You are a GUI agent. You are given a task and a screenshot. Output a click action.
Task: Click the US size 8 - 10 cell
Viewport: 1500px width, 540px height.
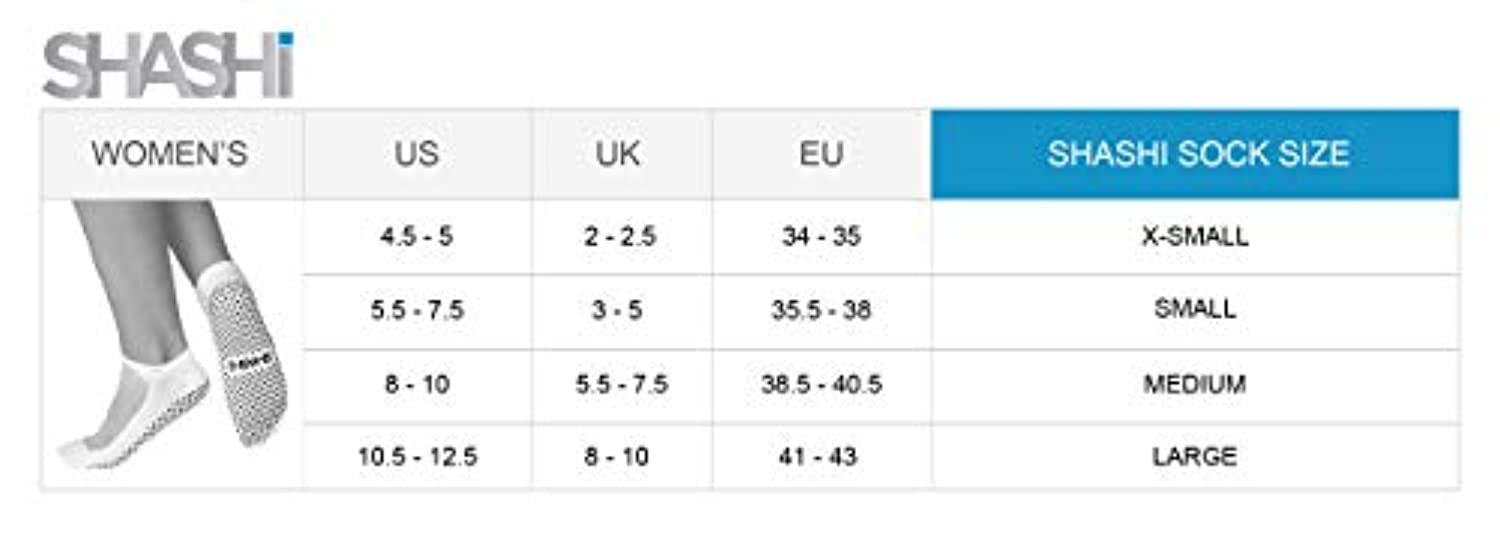[416, 384]
